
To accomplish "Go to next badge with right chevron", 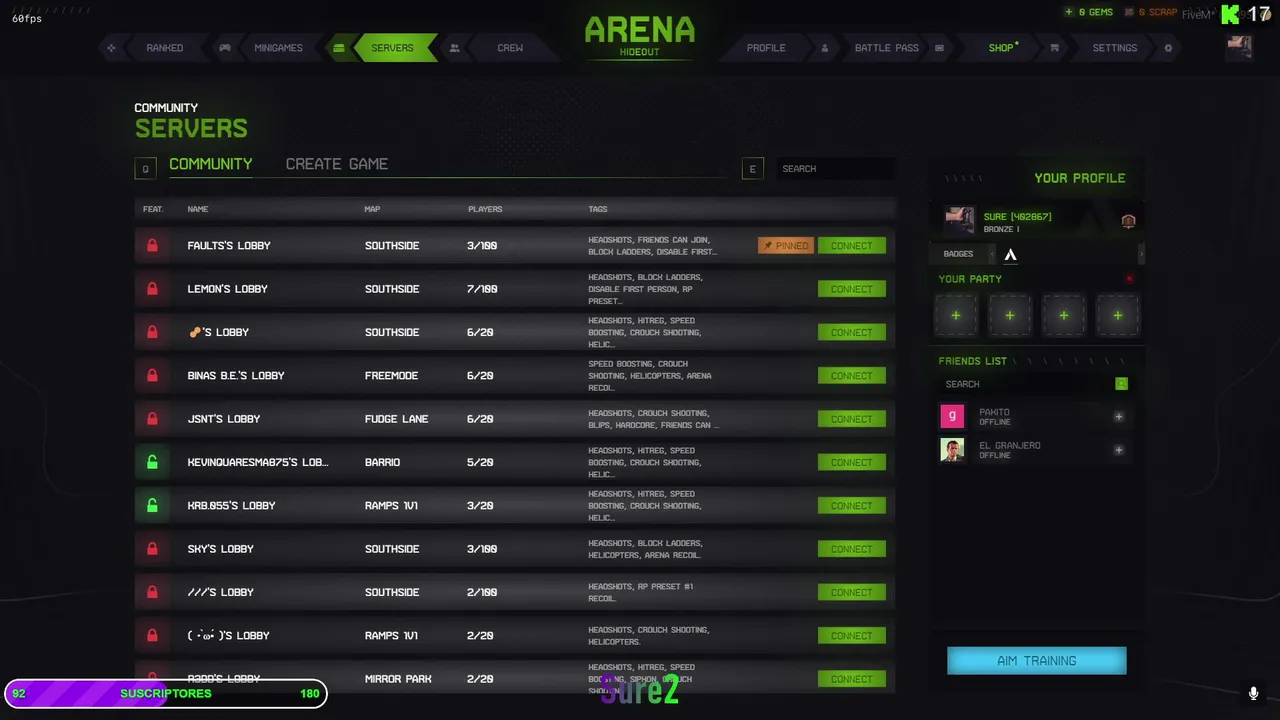I will pyautogui.click(x=1141, y=254).
